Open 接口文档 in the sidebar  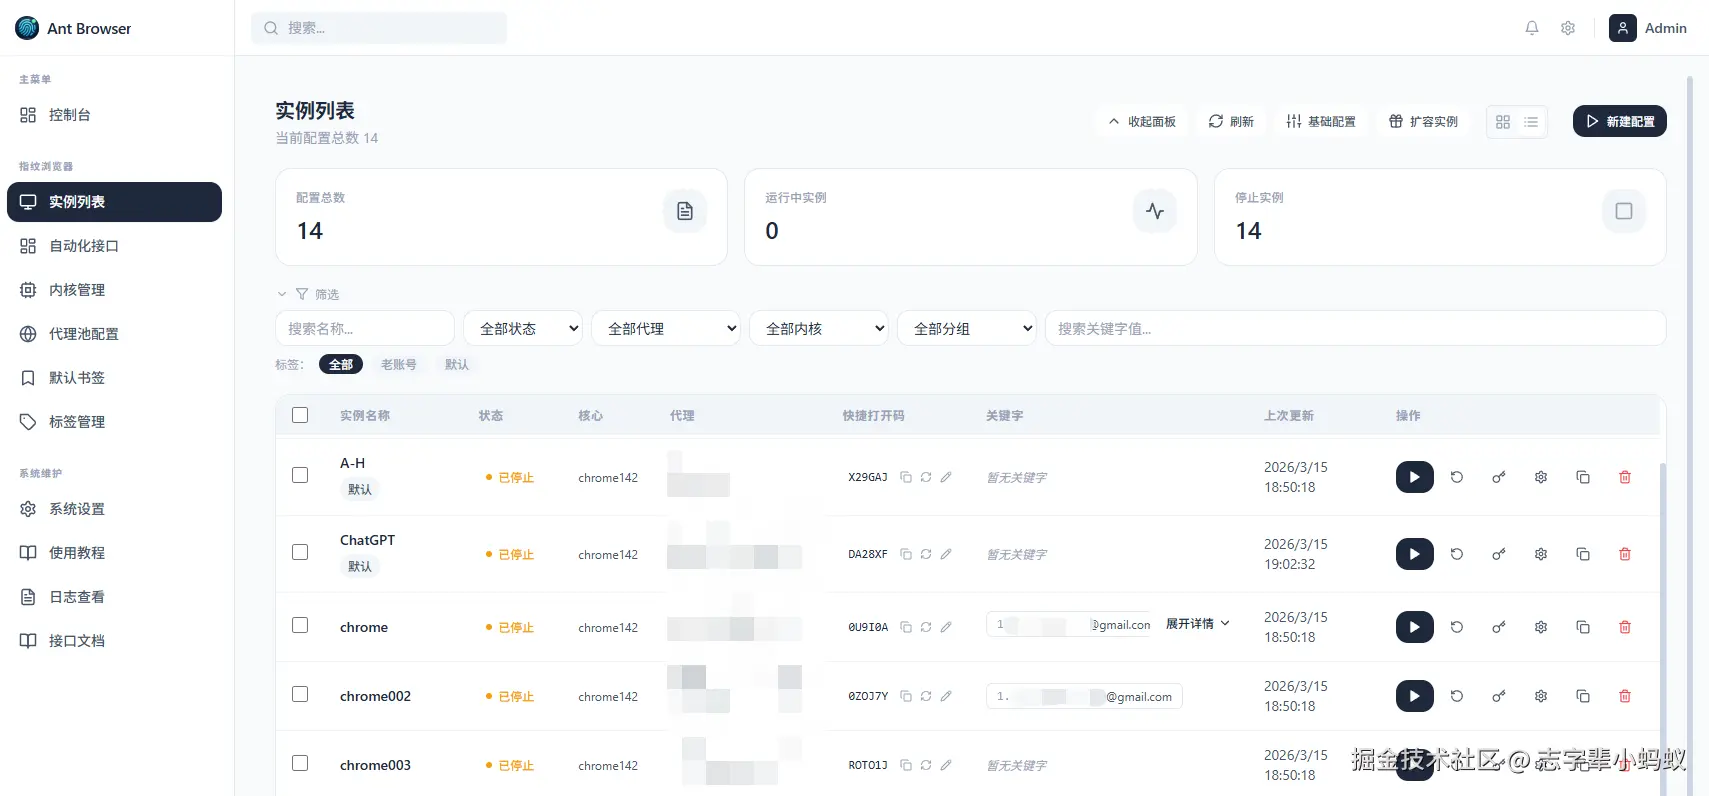coord(114,641)
